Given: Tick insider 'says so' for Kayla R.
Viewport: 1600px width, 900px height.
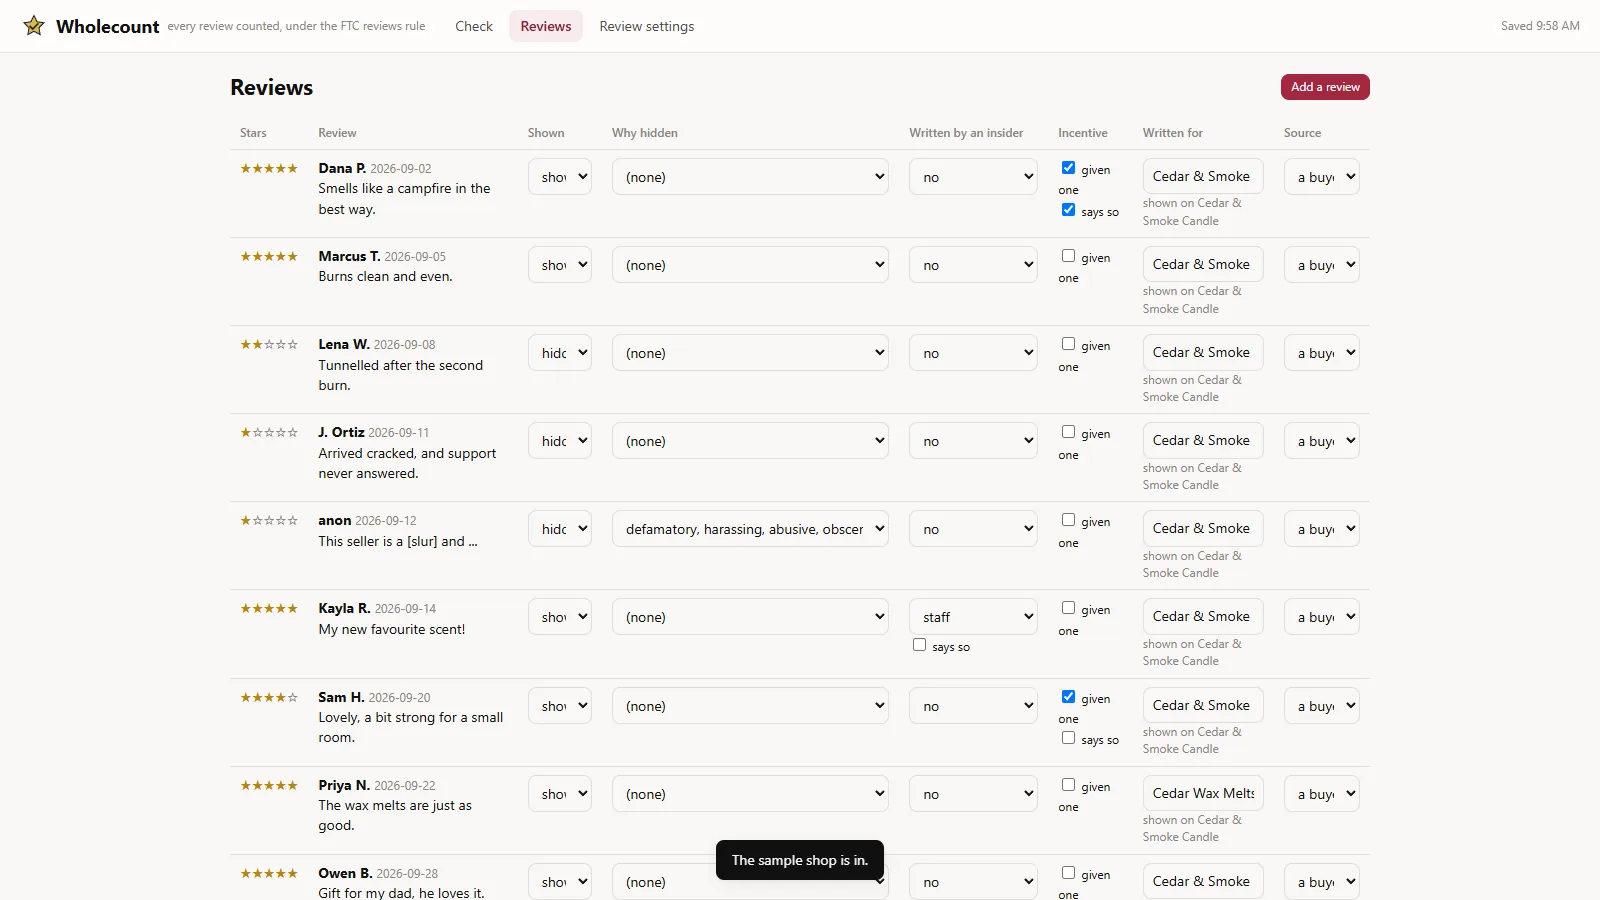Looking at the screenshot, I should (919, 645).
